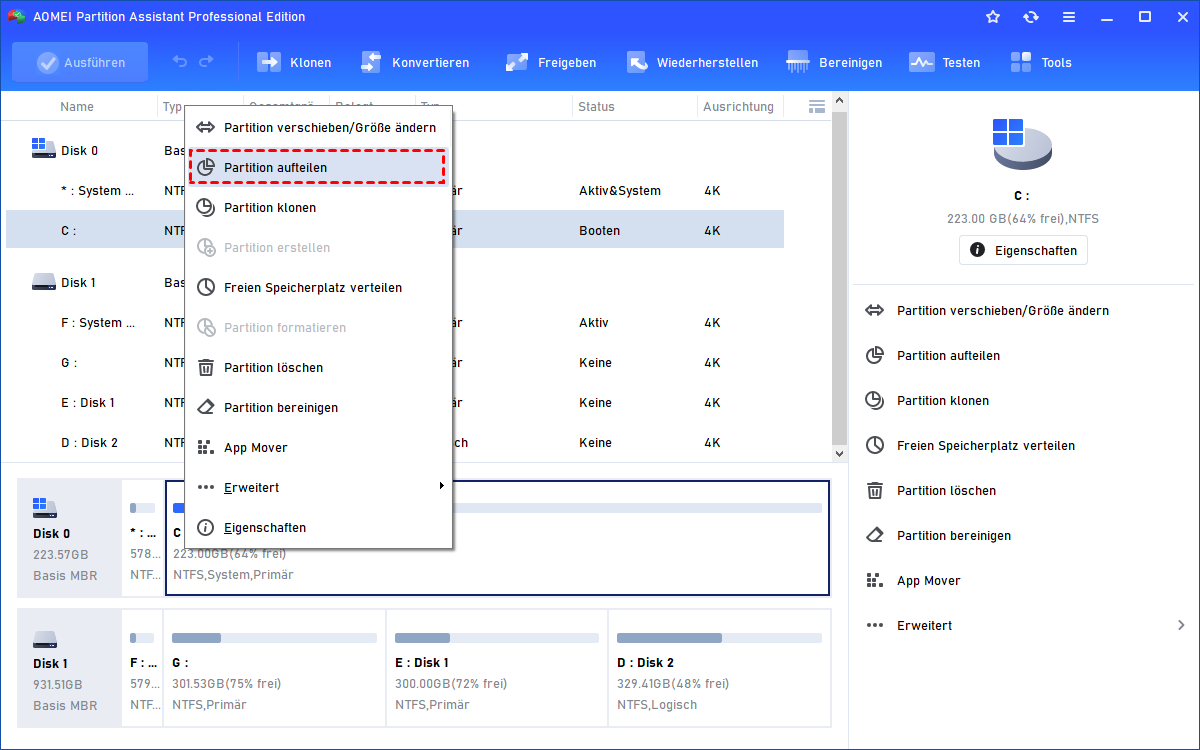Screen dimensions: 1200x750
Task: Select Disk 1 block in disk map
Action: pyautogui.click(x=69, y=668)
